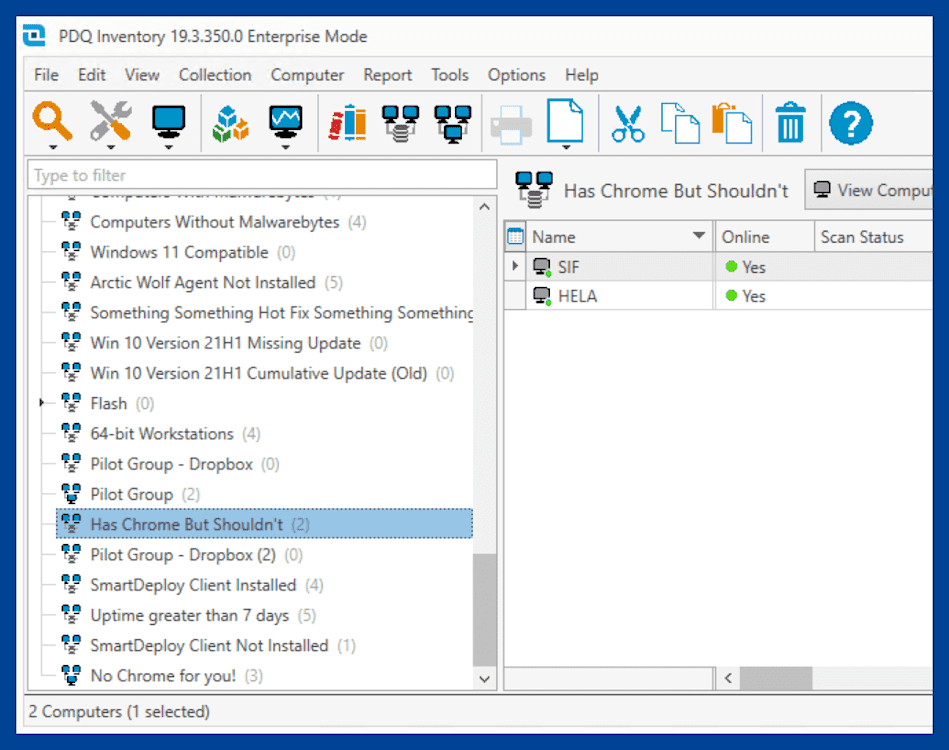Open the wrench and screwdriver Tools icon
This screenshot has width=949, height=750.
tap(110, 121)
